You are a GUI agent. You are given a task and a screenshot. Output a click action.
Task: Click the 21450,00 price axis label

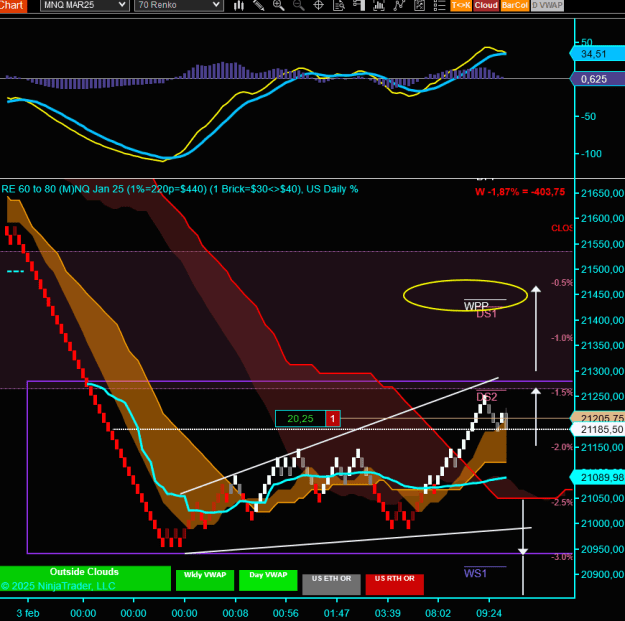point(602,295)
